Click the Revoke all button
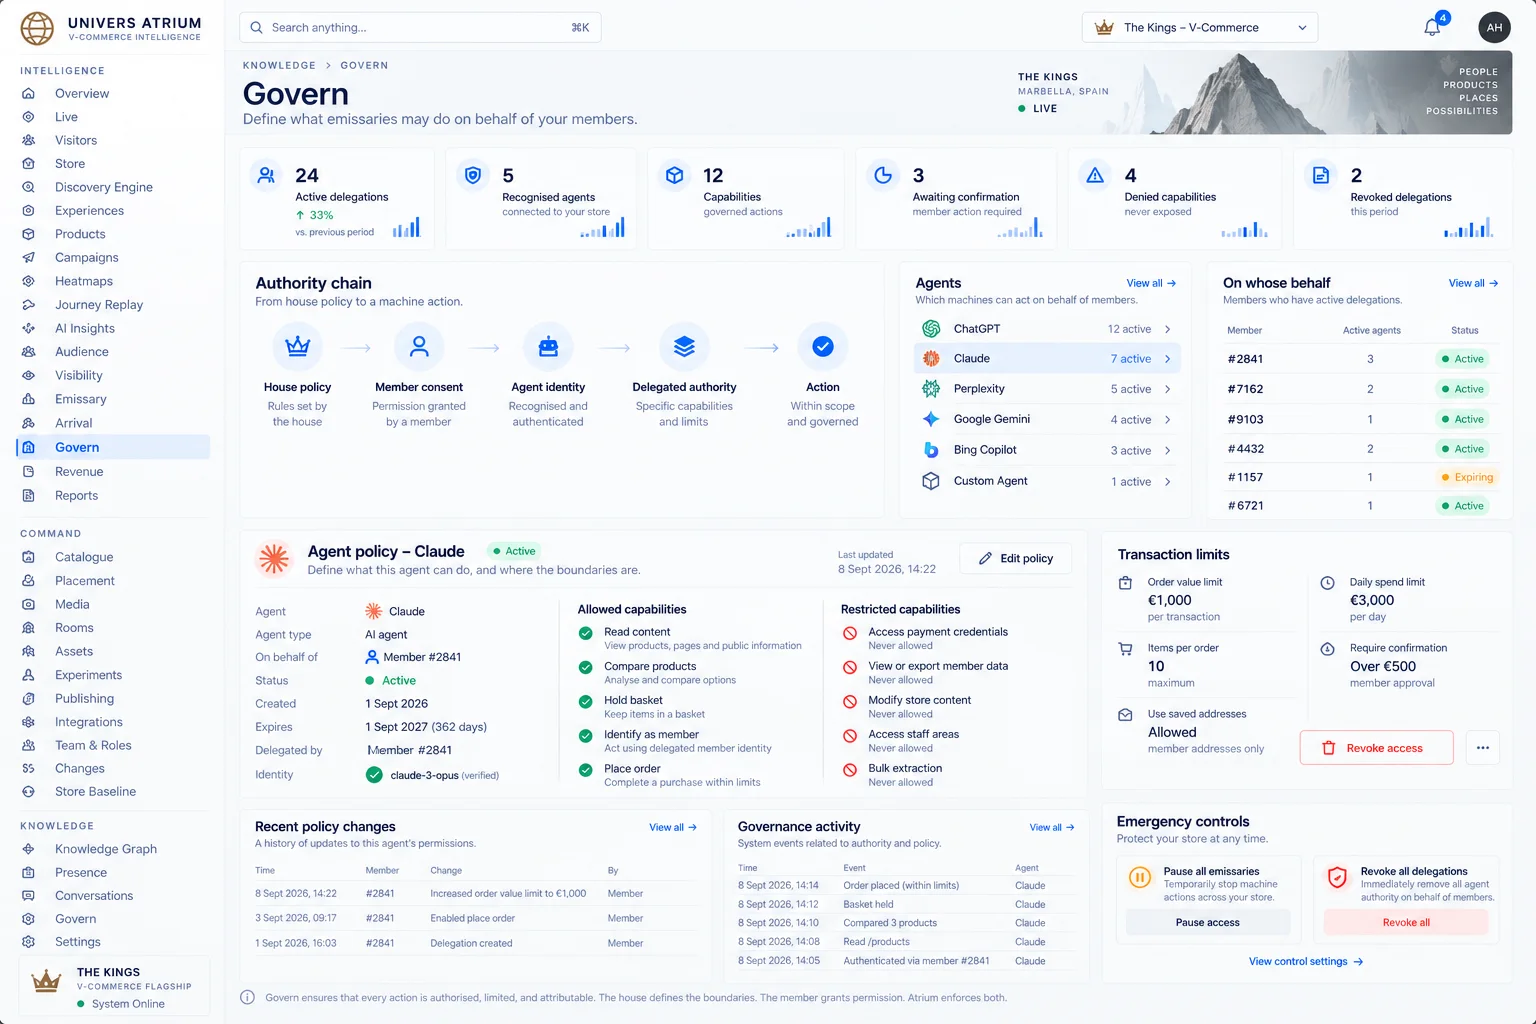The width and height of the screenshot is (1536, 1024). click(1406, 922)
